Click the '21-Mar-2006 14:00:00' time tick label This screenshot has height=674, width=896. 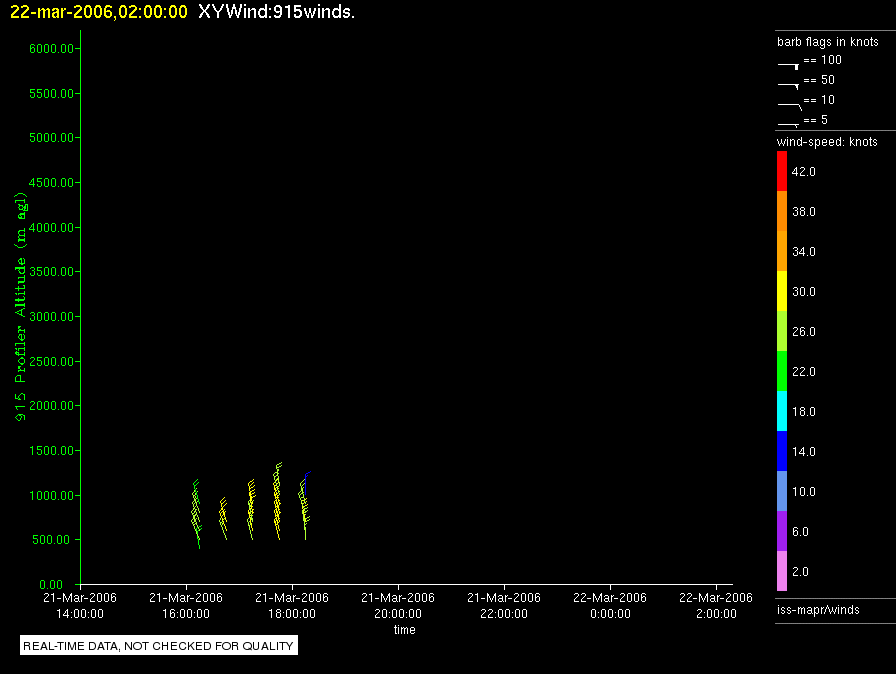click(80, 605)
